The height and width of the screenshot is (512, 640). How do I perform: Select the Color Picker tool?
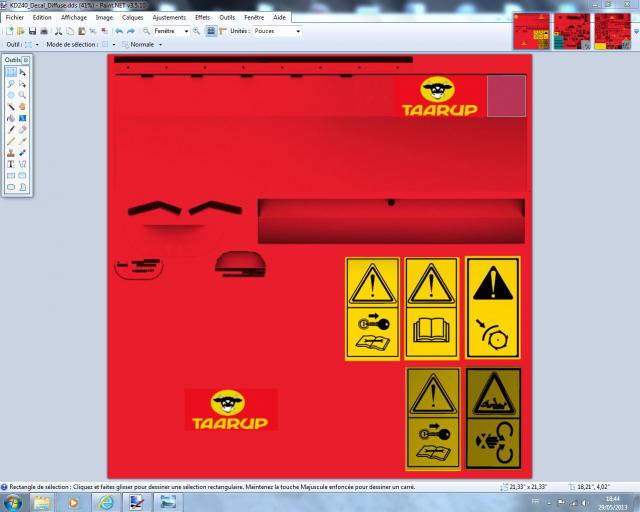click(x=22, y=141)
